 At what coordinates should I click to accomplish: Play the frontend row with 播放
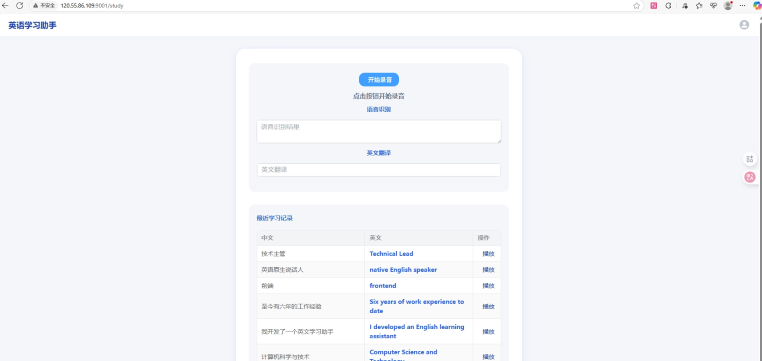tap(488, 286)
